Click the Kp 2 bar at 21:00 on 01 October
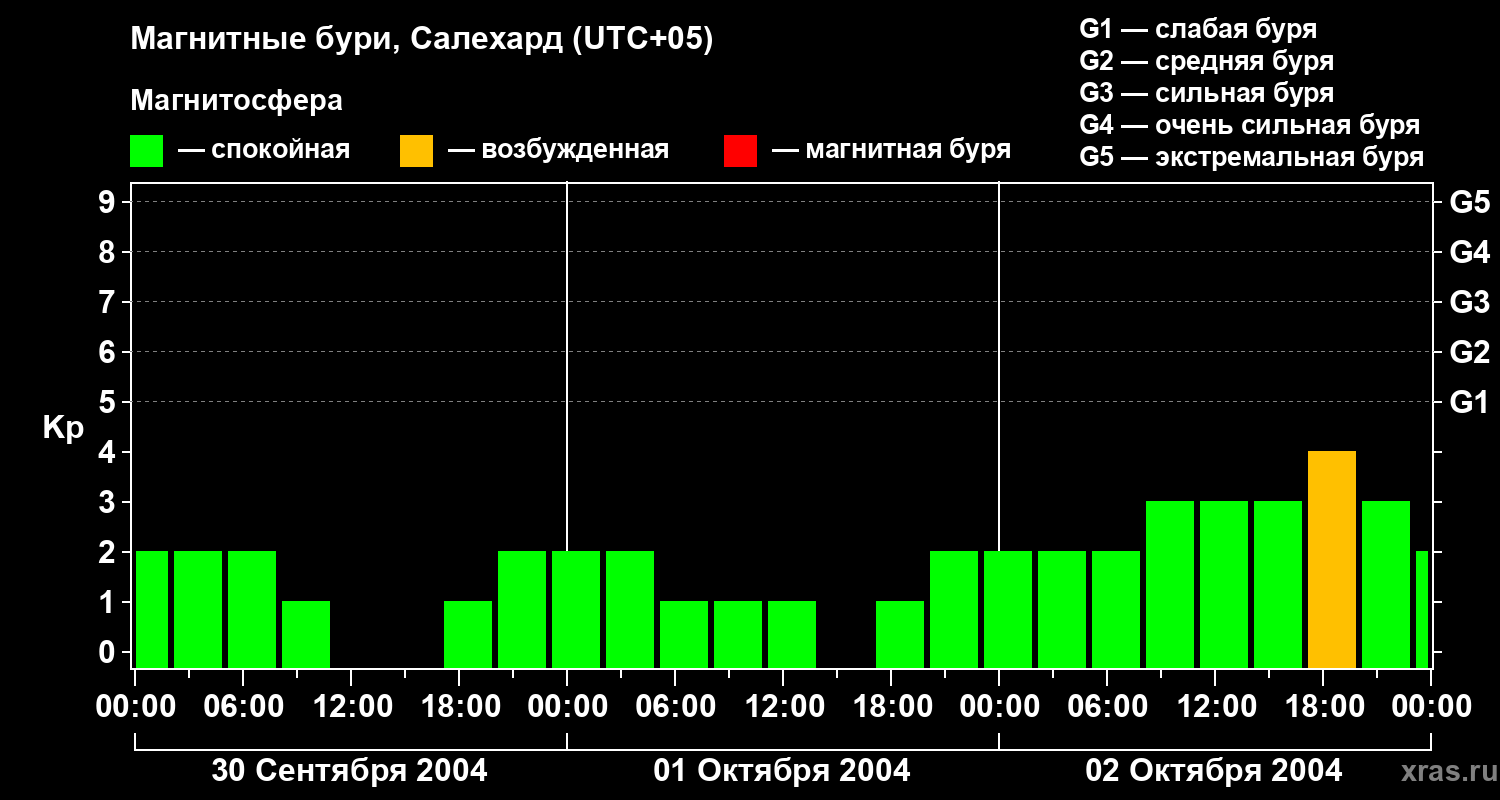Screen dimensions: 1500x800 point(954,609)
